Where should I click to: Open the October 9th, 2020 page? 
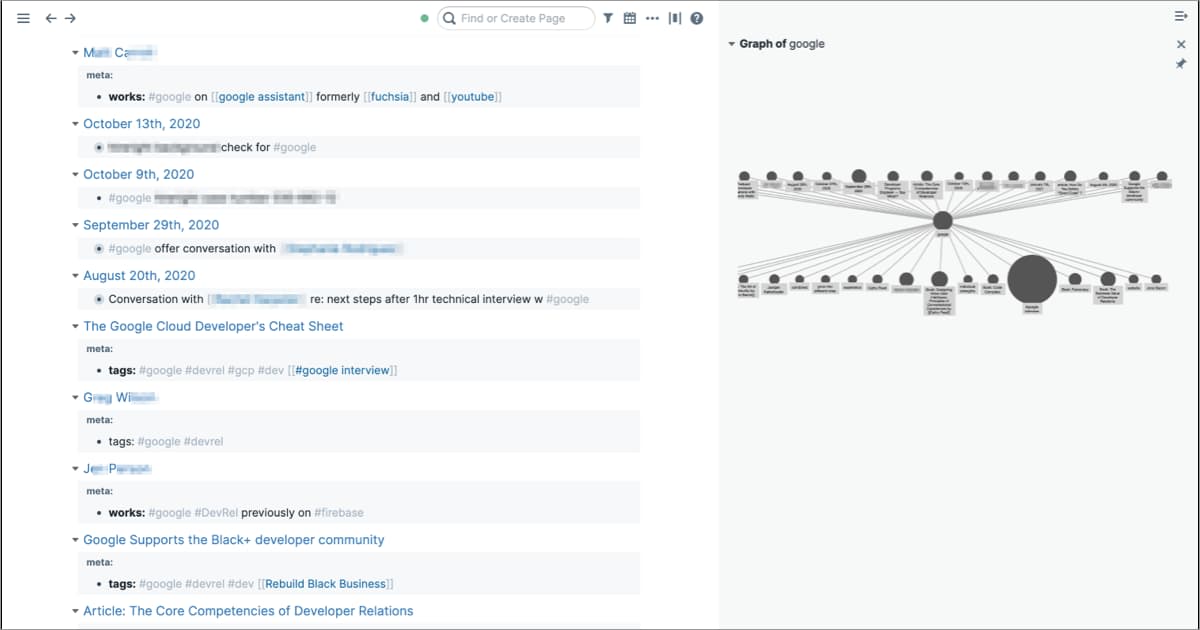(x=138, y=174)
